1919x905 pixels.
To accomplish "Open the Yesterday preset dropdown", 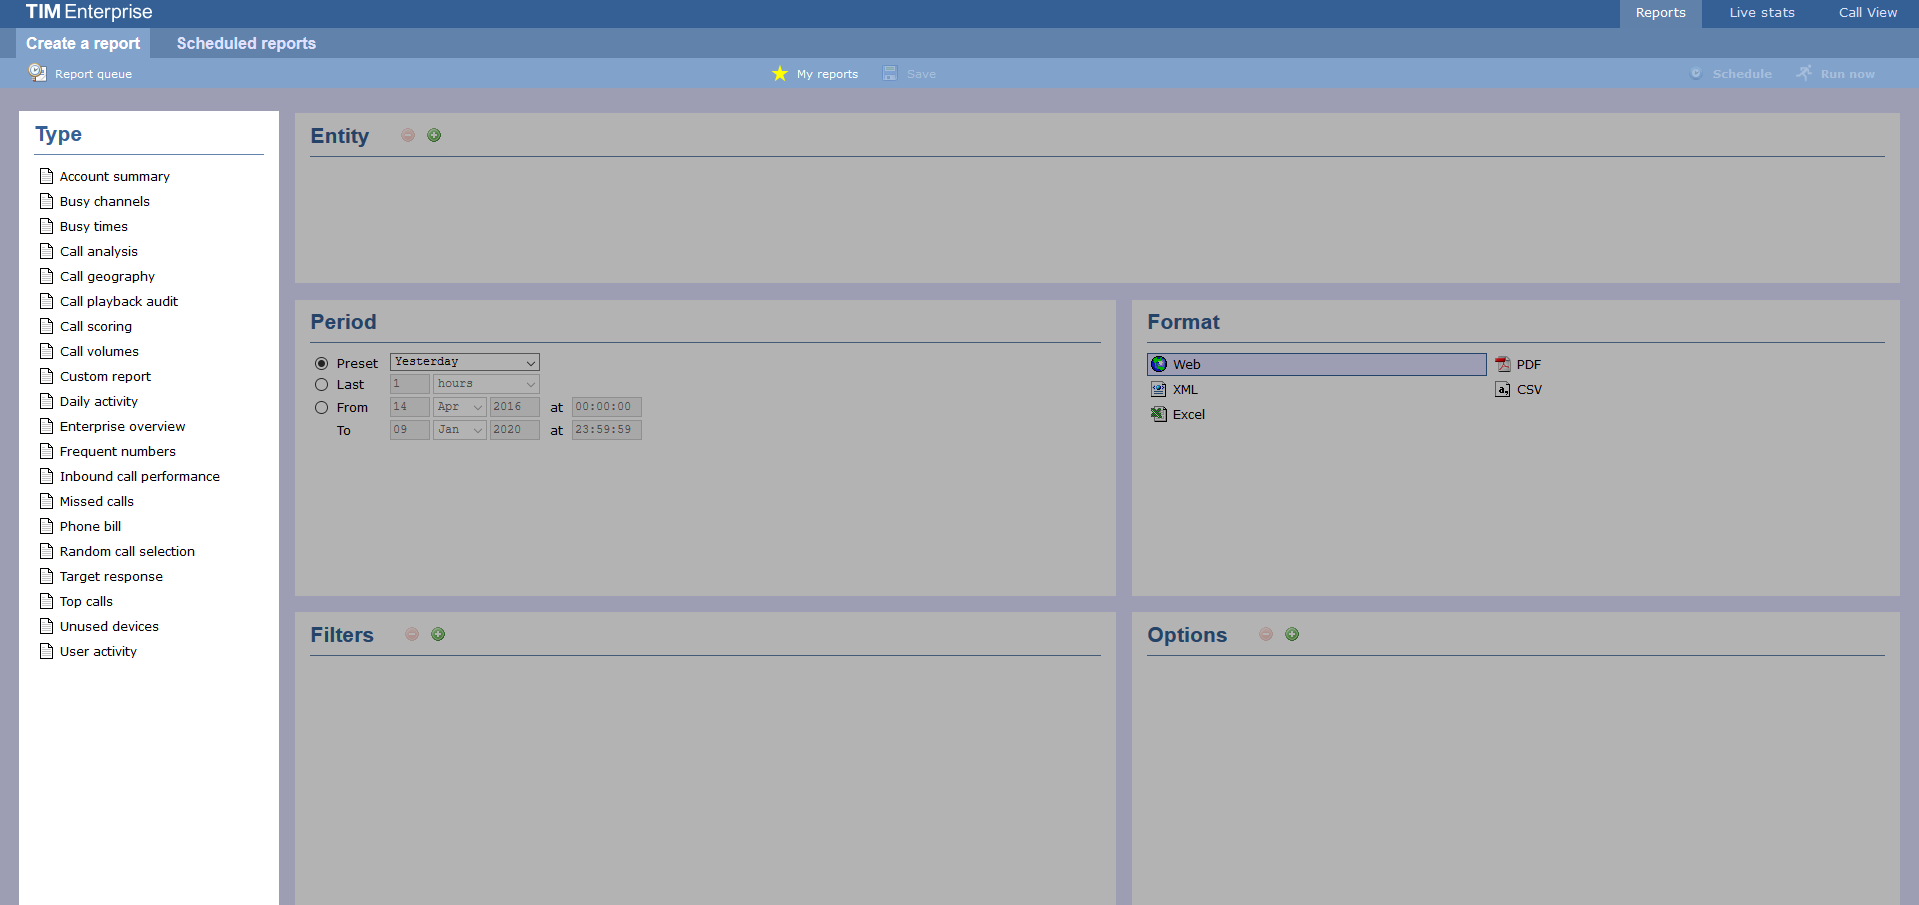I will click(x=465, y=362).
